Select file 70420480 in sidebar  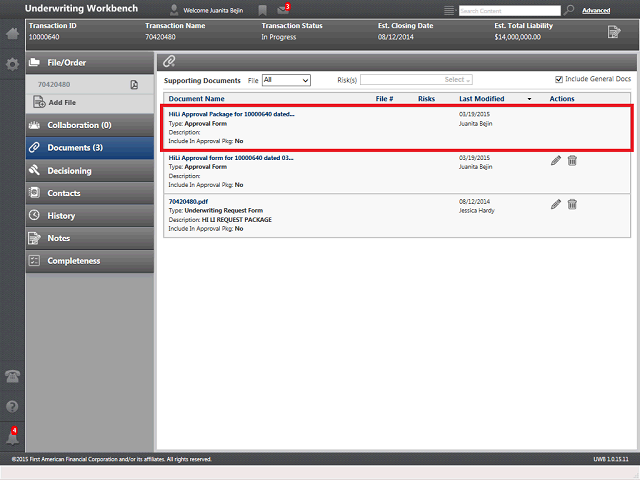(x=54, y=84)
